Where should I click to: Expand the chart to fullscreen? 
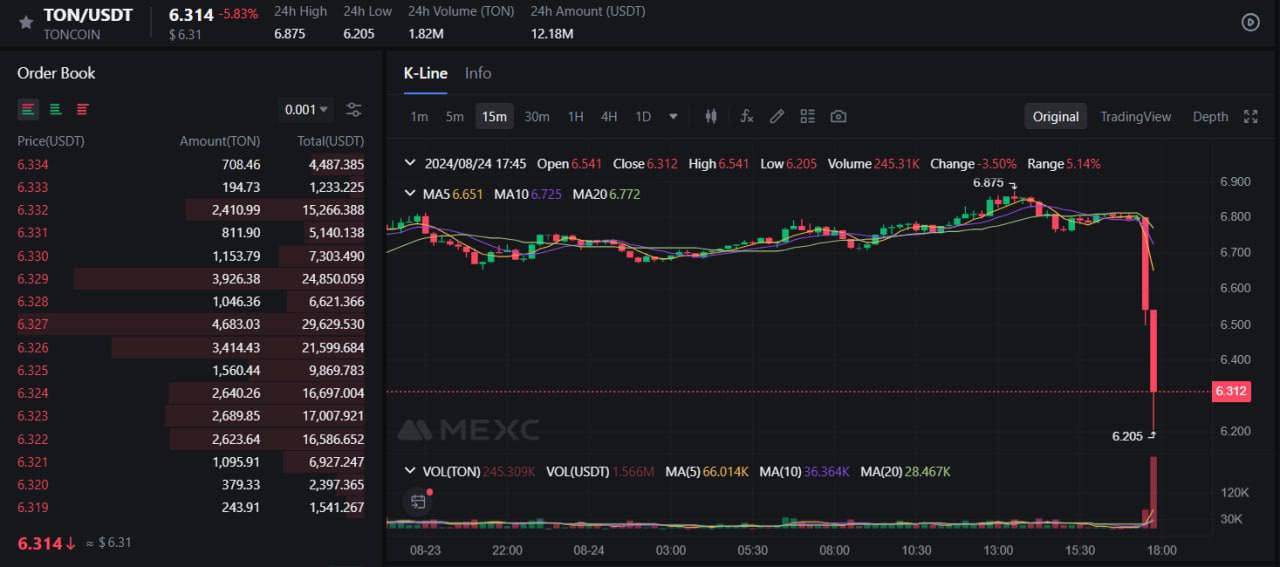tap(1250, 116)
